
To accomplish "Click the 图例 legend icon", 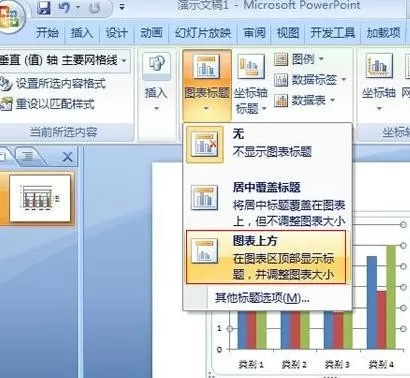I will point(281,60).
